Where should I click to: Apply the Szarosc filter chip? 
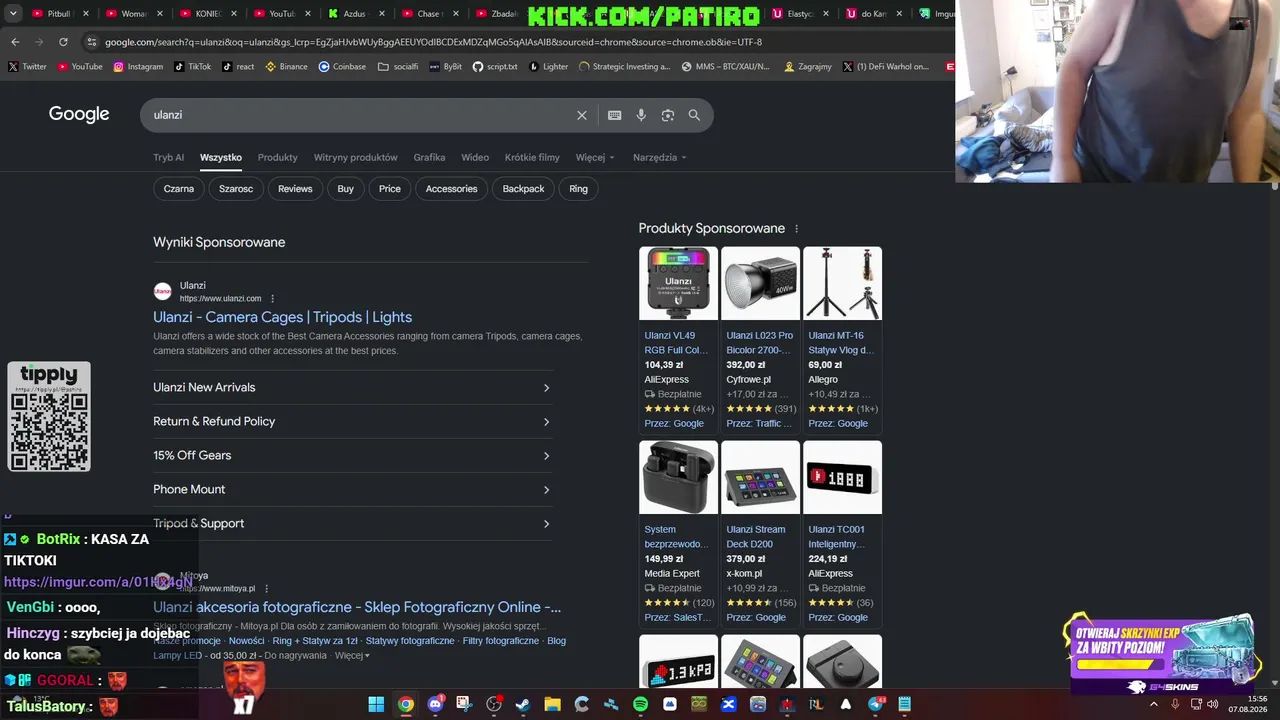[236, 189]
